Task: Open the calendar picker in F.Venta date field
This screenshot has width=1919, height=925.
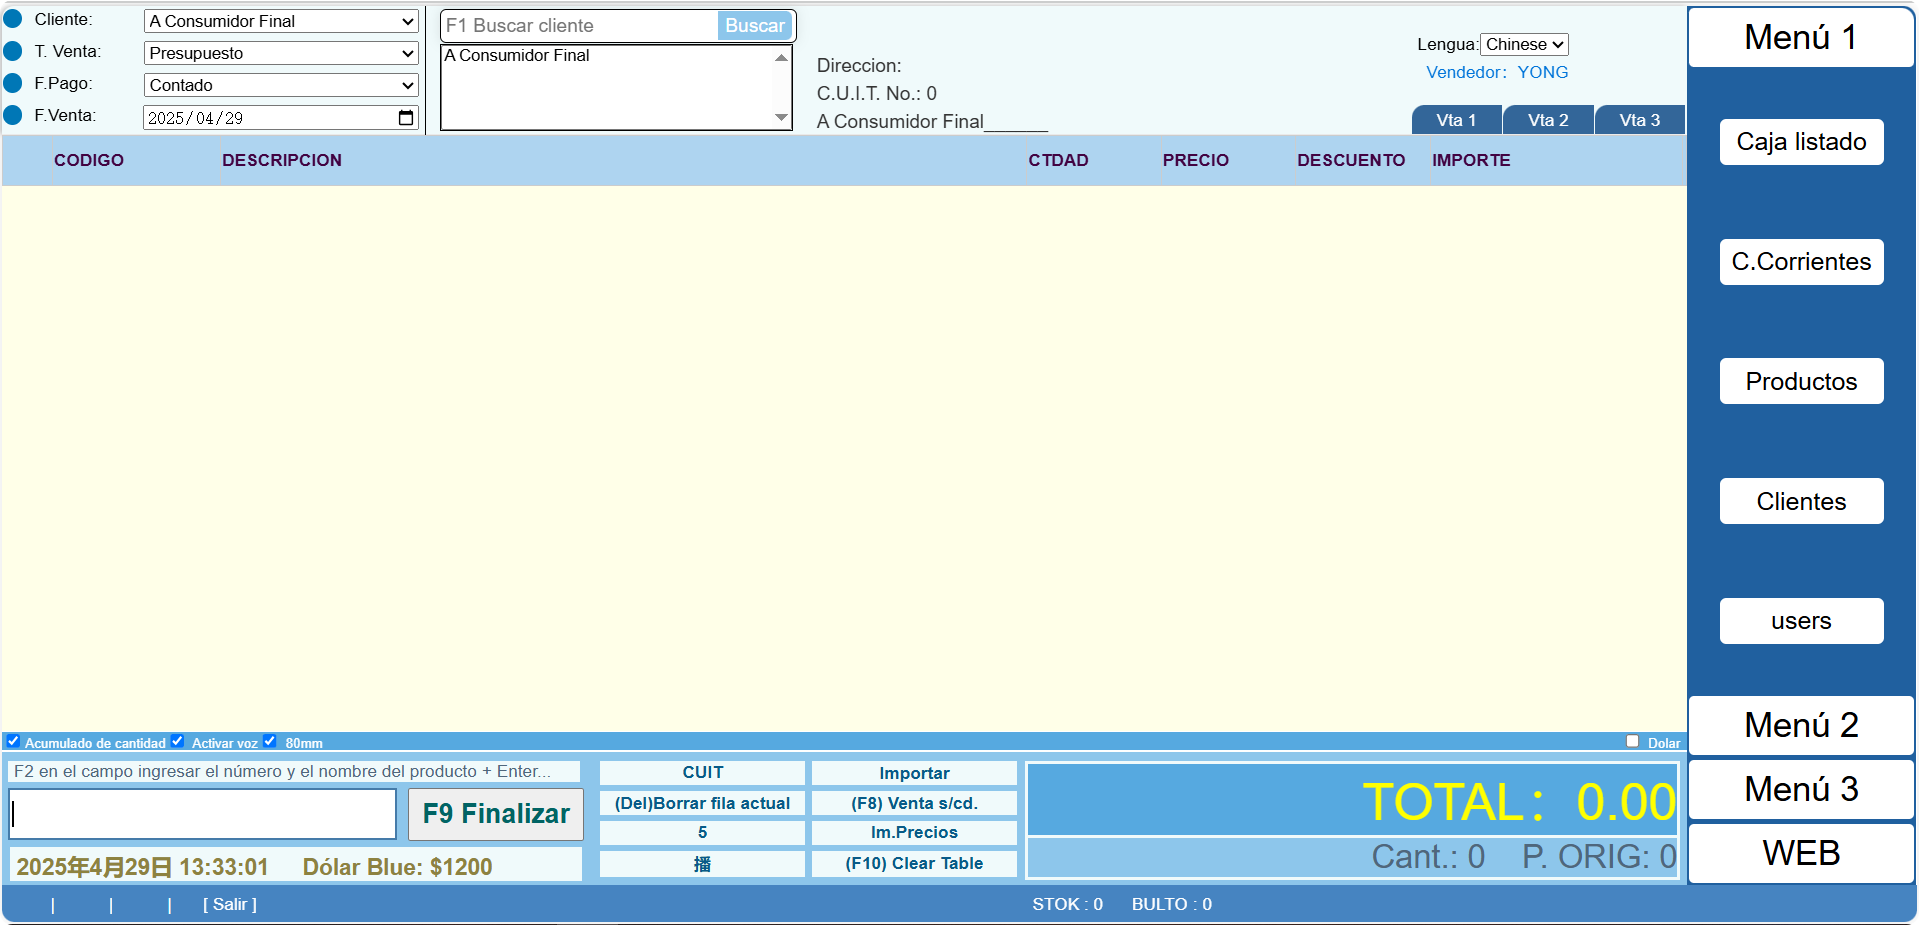Action: click(406, 118)
